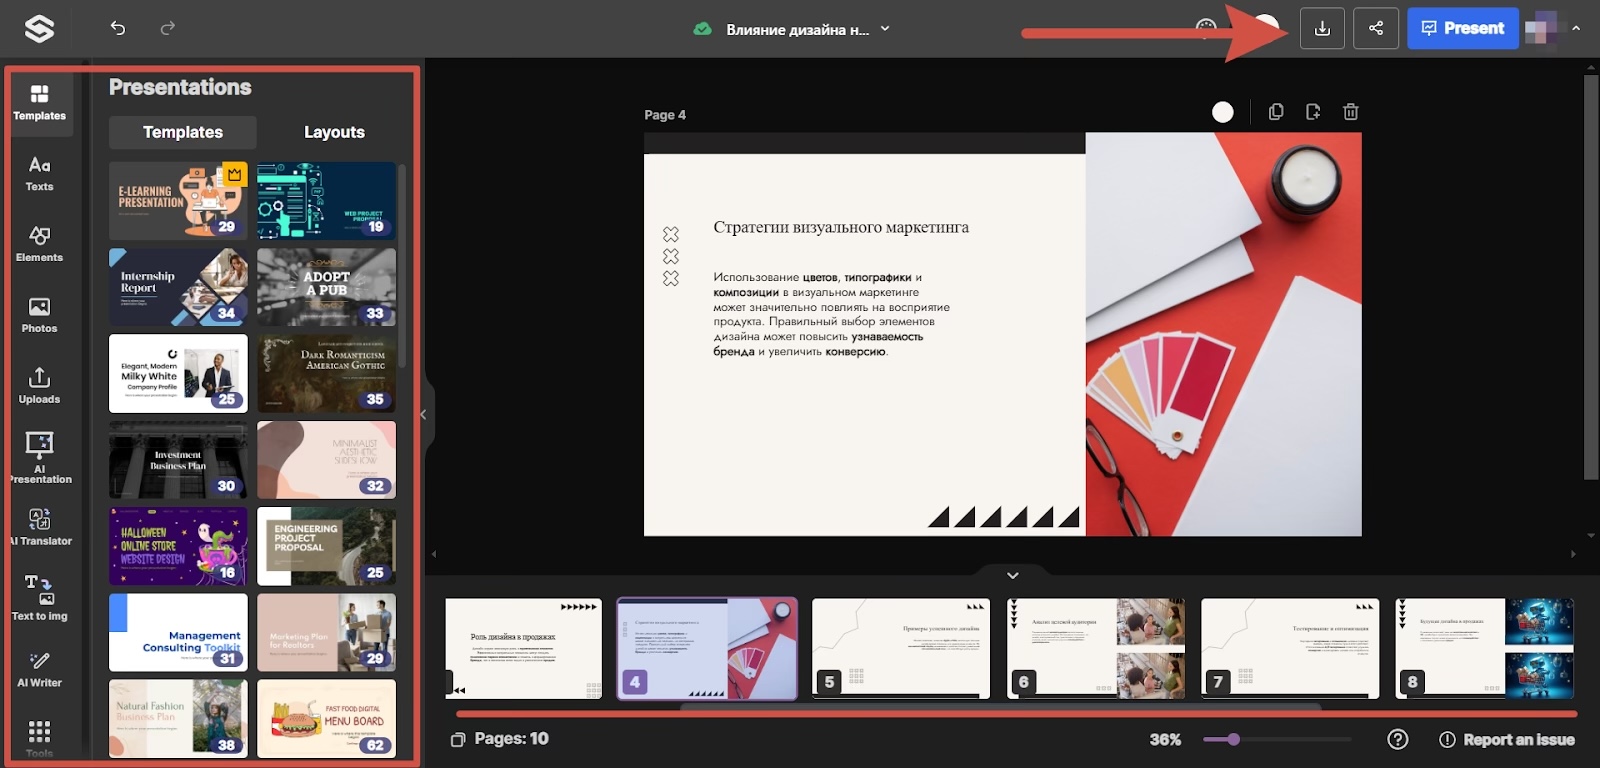Choose the Adopt a Pub template
The image size is (1600, 768).
[327, 287]
